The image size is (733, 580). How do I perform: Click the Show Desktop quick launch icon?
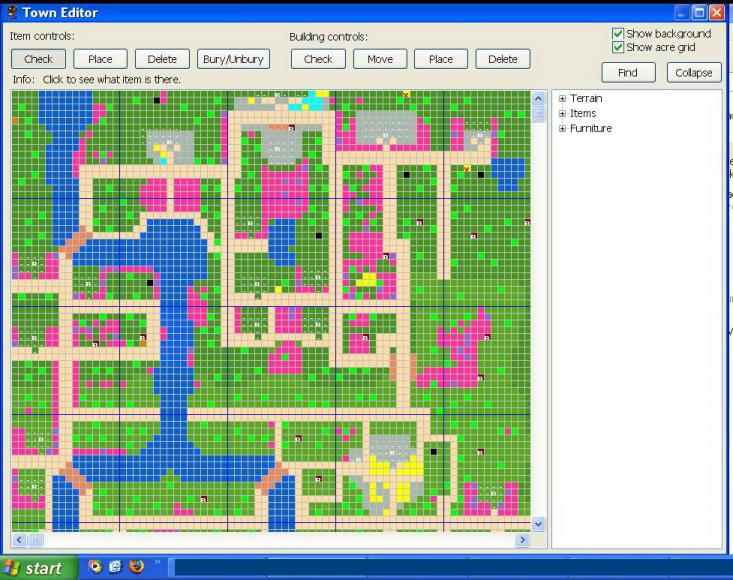[x=115, y=566]
